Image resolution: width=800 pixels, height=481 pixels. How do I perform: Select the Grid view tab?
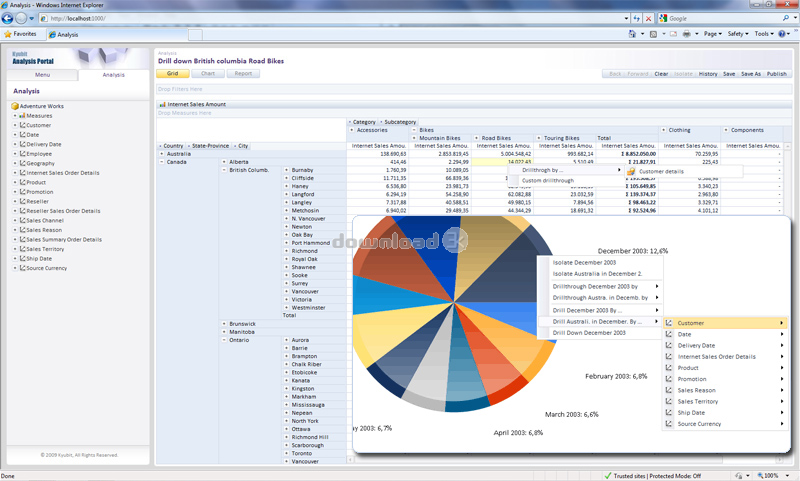pyautogui.click(x=172, y=73)
